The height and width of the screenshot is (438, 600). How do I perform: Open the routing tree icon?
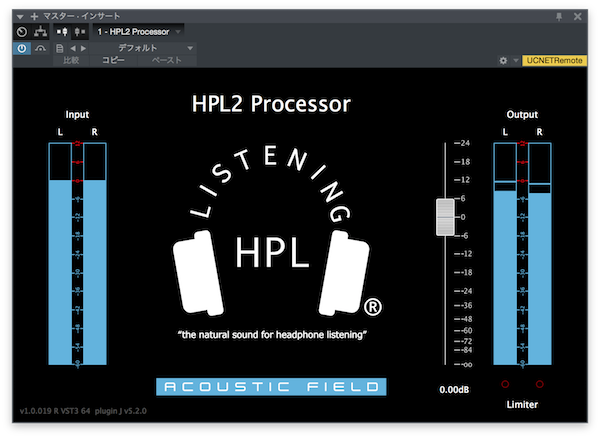pyautogui.click(x=40, y=32)
